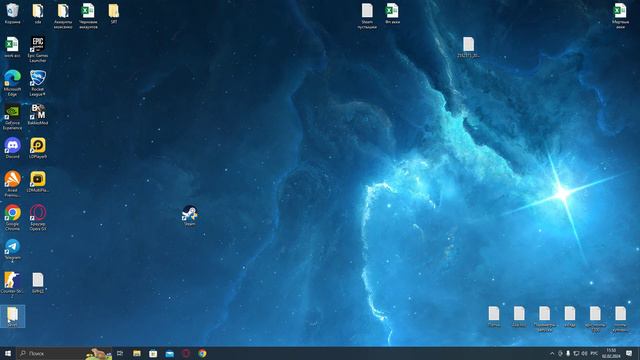The height and width of the screenshot is (360, 640).
Task: Launch Rocket League
Action: pos(38,83)
